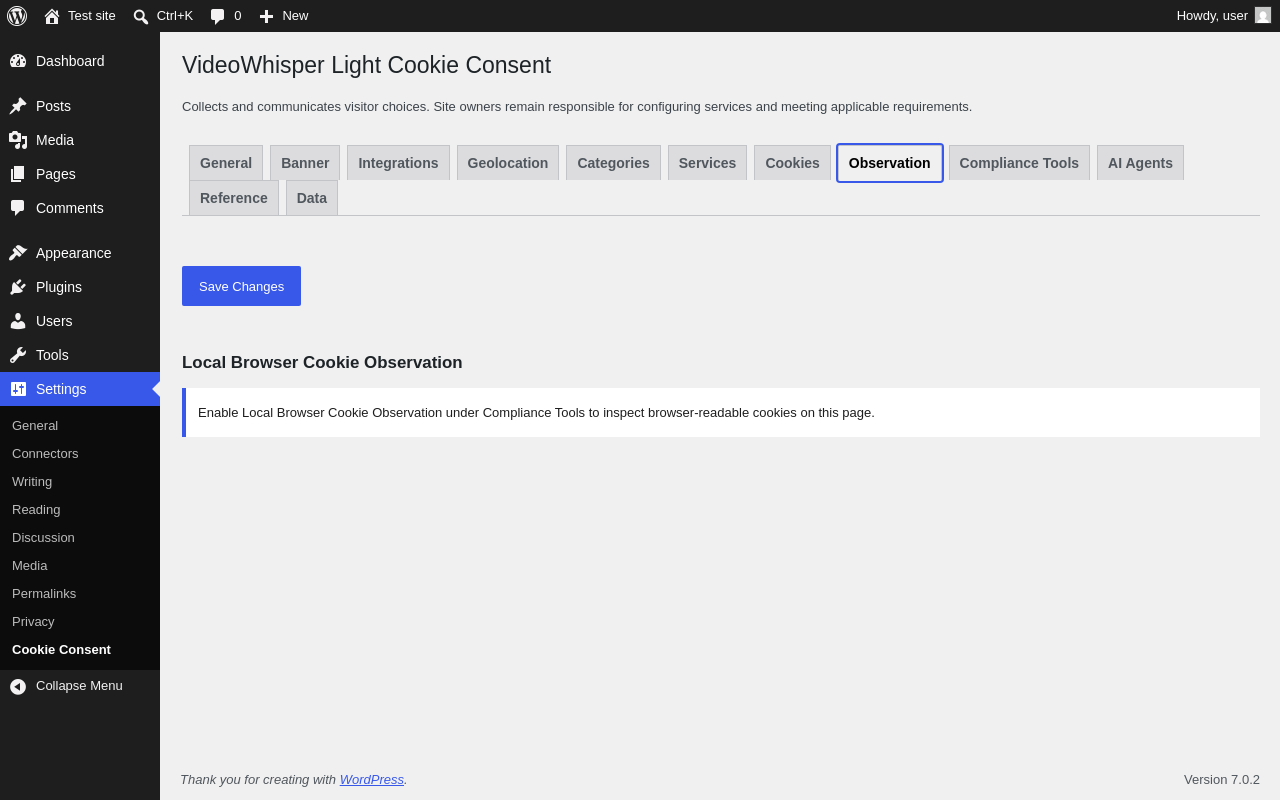Image resolution: width=1280 pixels, height=800 pixels.
Task: Click the Collapse Menu label
Action: (79, 685)
